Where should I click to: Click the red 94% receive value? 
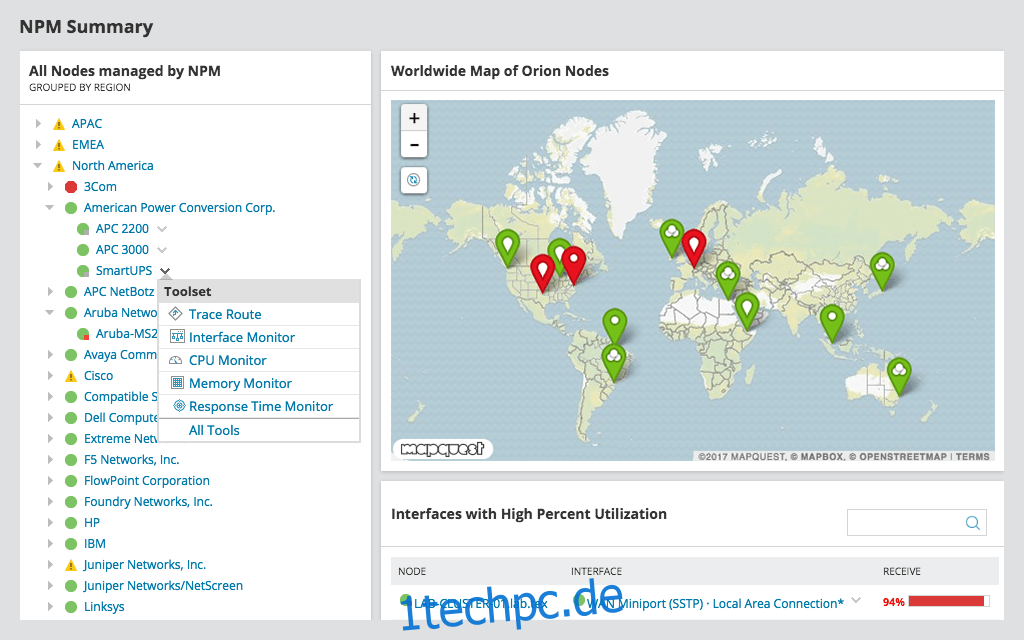[893, 602]
